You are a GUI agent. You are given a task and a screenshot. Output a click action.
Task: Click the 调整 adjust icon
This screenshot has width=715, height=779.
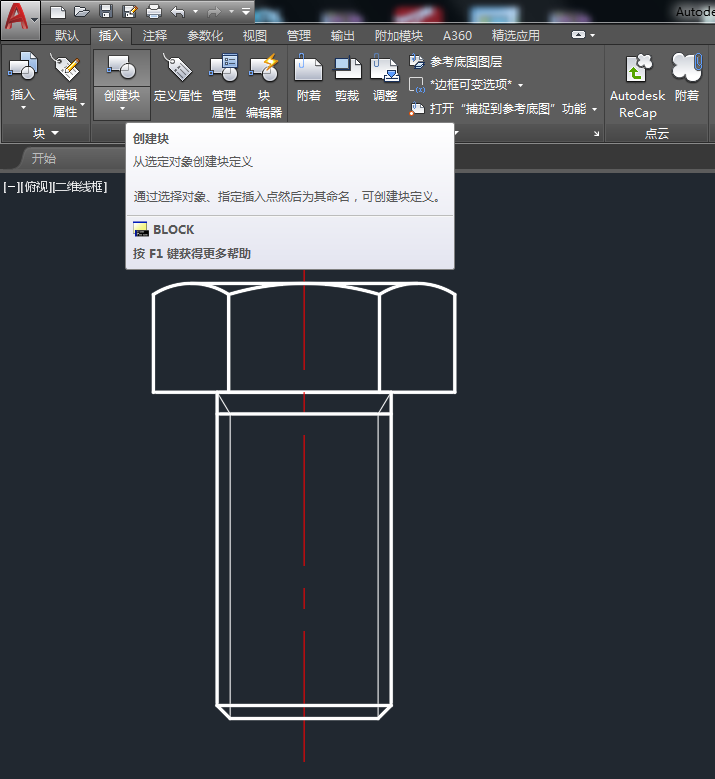pos(385,67)
